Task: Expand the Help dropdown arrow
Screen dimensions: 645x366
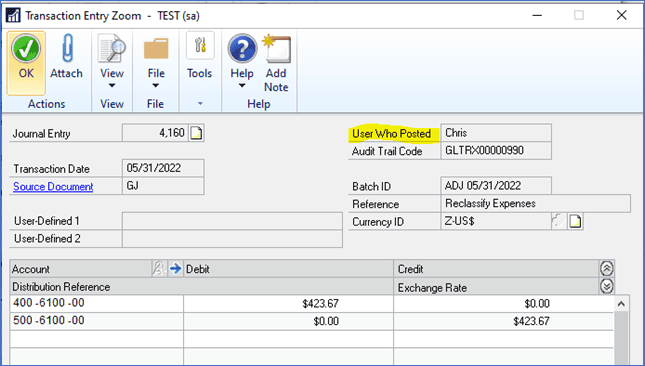Action: click(x=242, y=86)
